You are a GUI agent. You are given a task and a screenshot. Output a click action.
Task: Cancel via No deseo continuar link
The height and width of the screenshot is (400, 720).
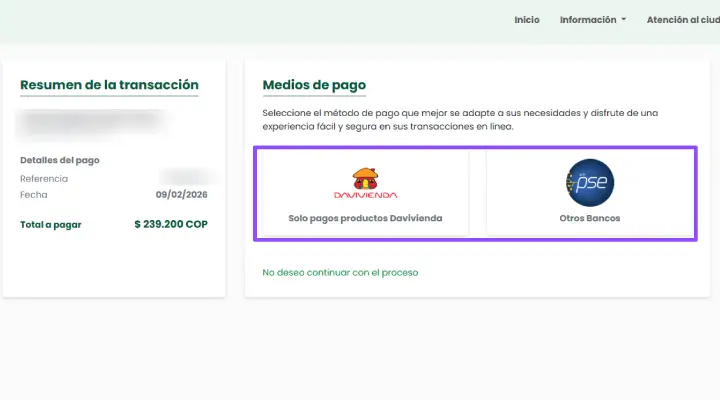340,272
